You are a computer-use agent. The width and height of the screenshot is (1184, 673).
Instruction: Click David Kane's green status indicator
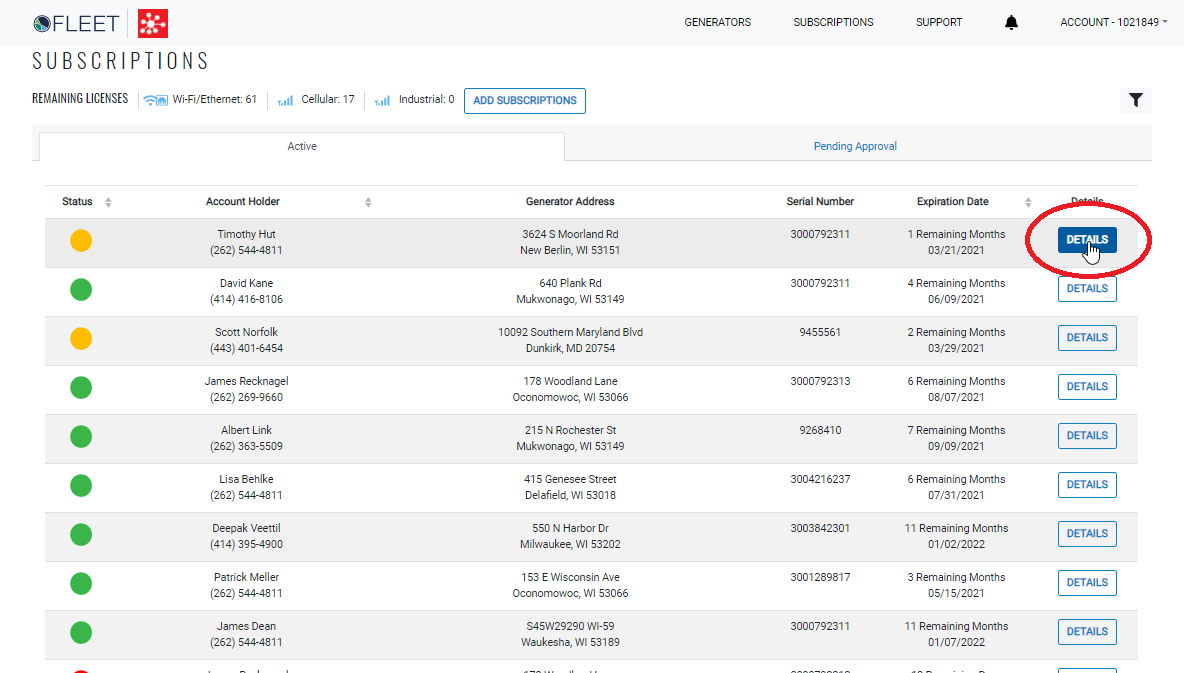(x=81, y=290)
